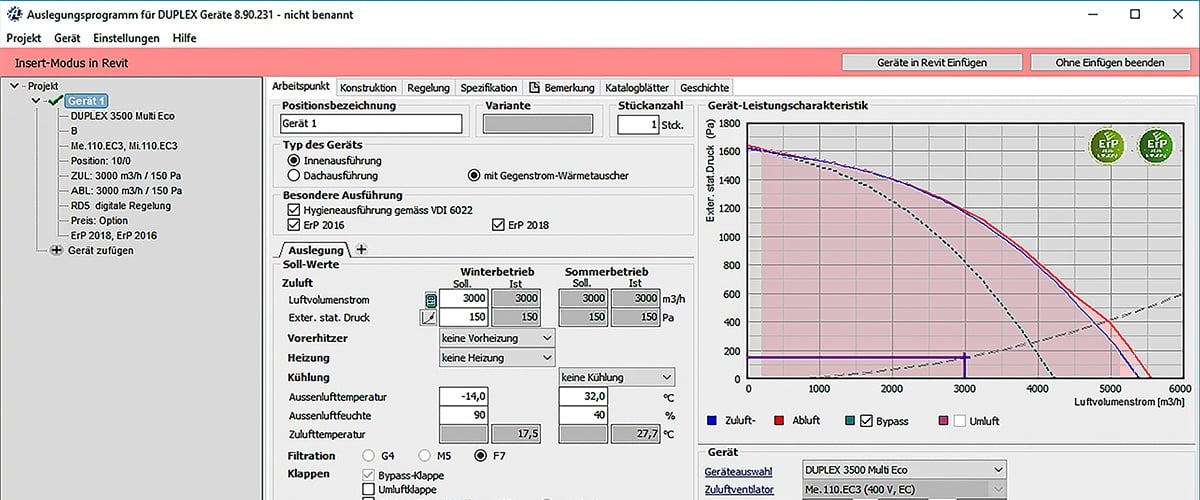Click the pressure curve icon beside Exter. stat. Druck
The width and height of the screenshot is (1200, 500).
[430, 318]
